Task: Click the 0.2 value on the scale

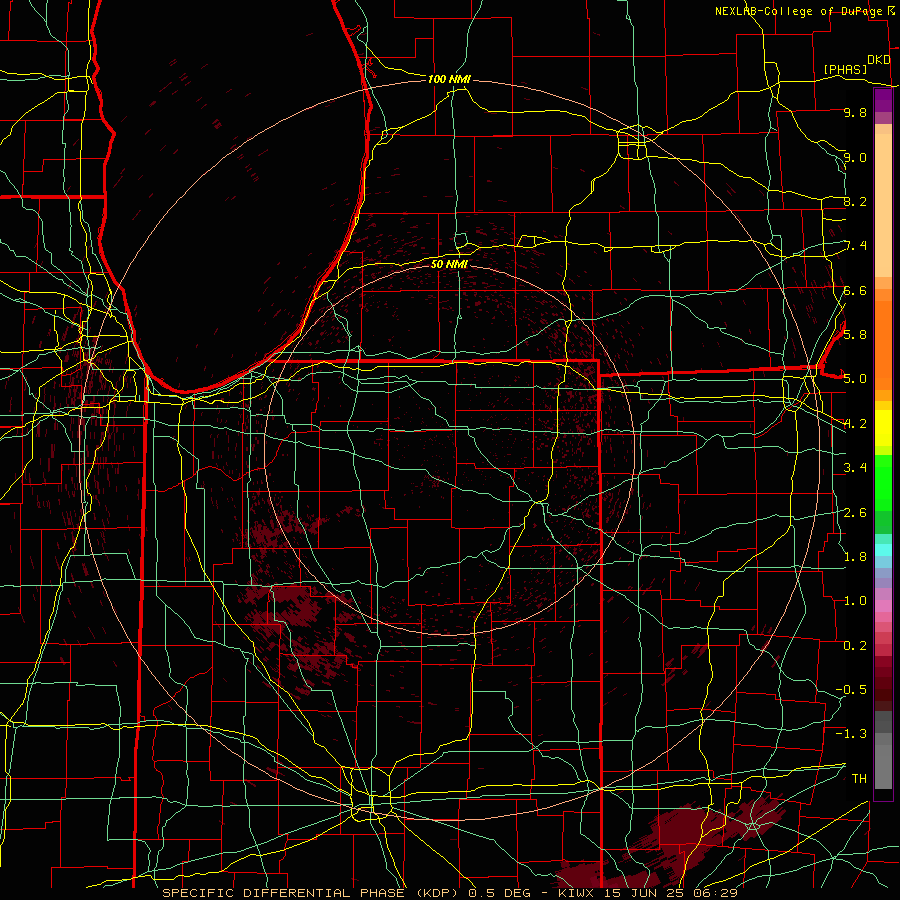Action: coord(855,645)
